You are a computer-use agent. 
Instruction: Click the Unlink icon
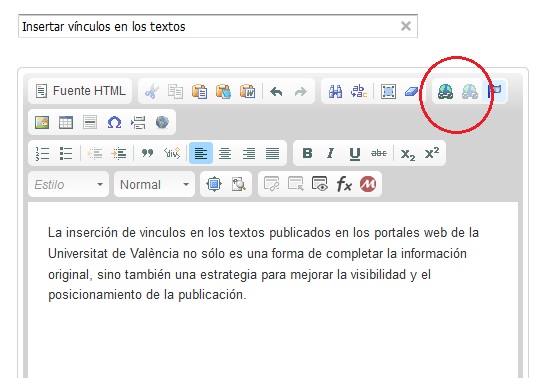pos(470,92)
